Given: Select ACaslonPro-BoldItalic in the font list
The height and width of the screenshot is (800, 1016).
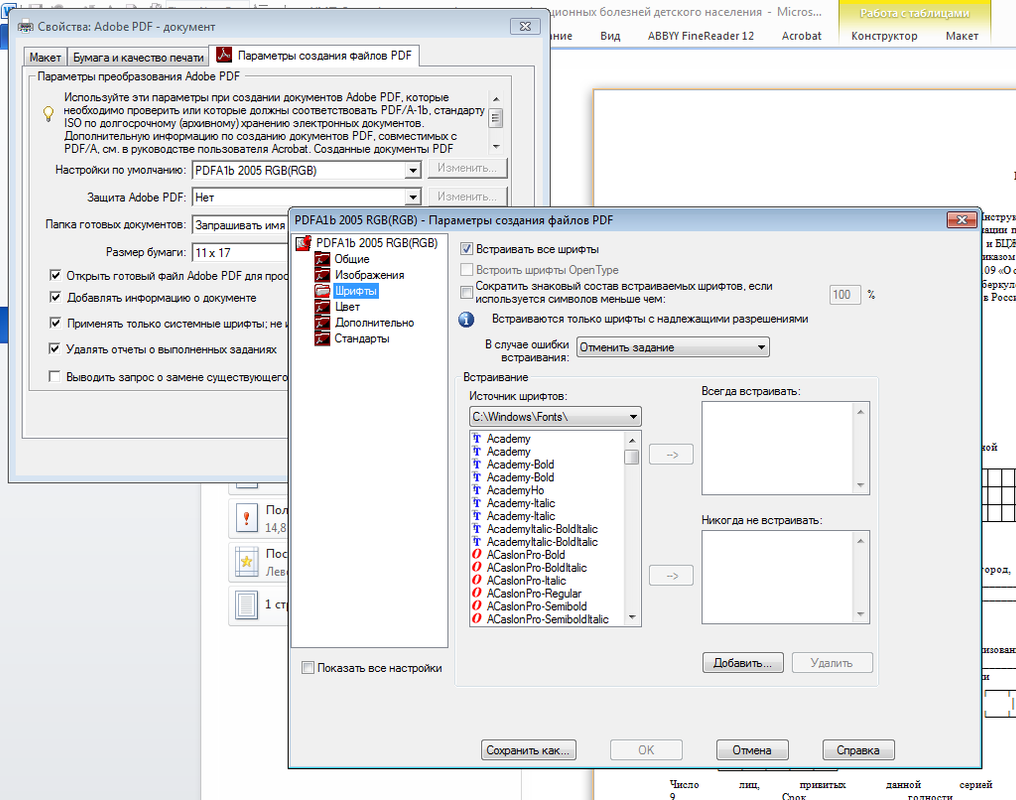Looking at the screenshot, I should pyautogui.click(x=537, y=567).
